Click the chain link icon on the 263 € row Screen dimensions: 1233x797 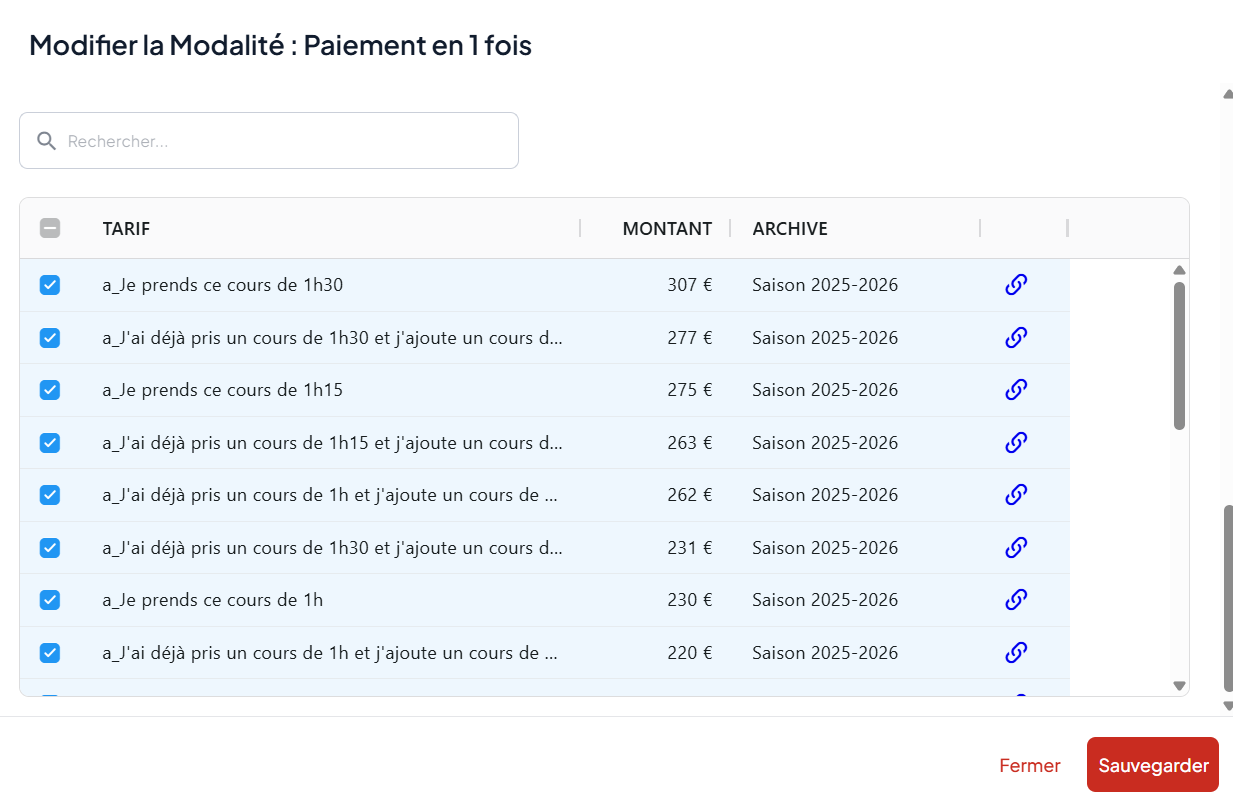(x=1015, y=442)
